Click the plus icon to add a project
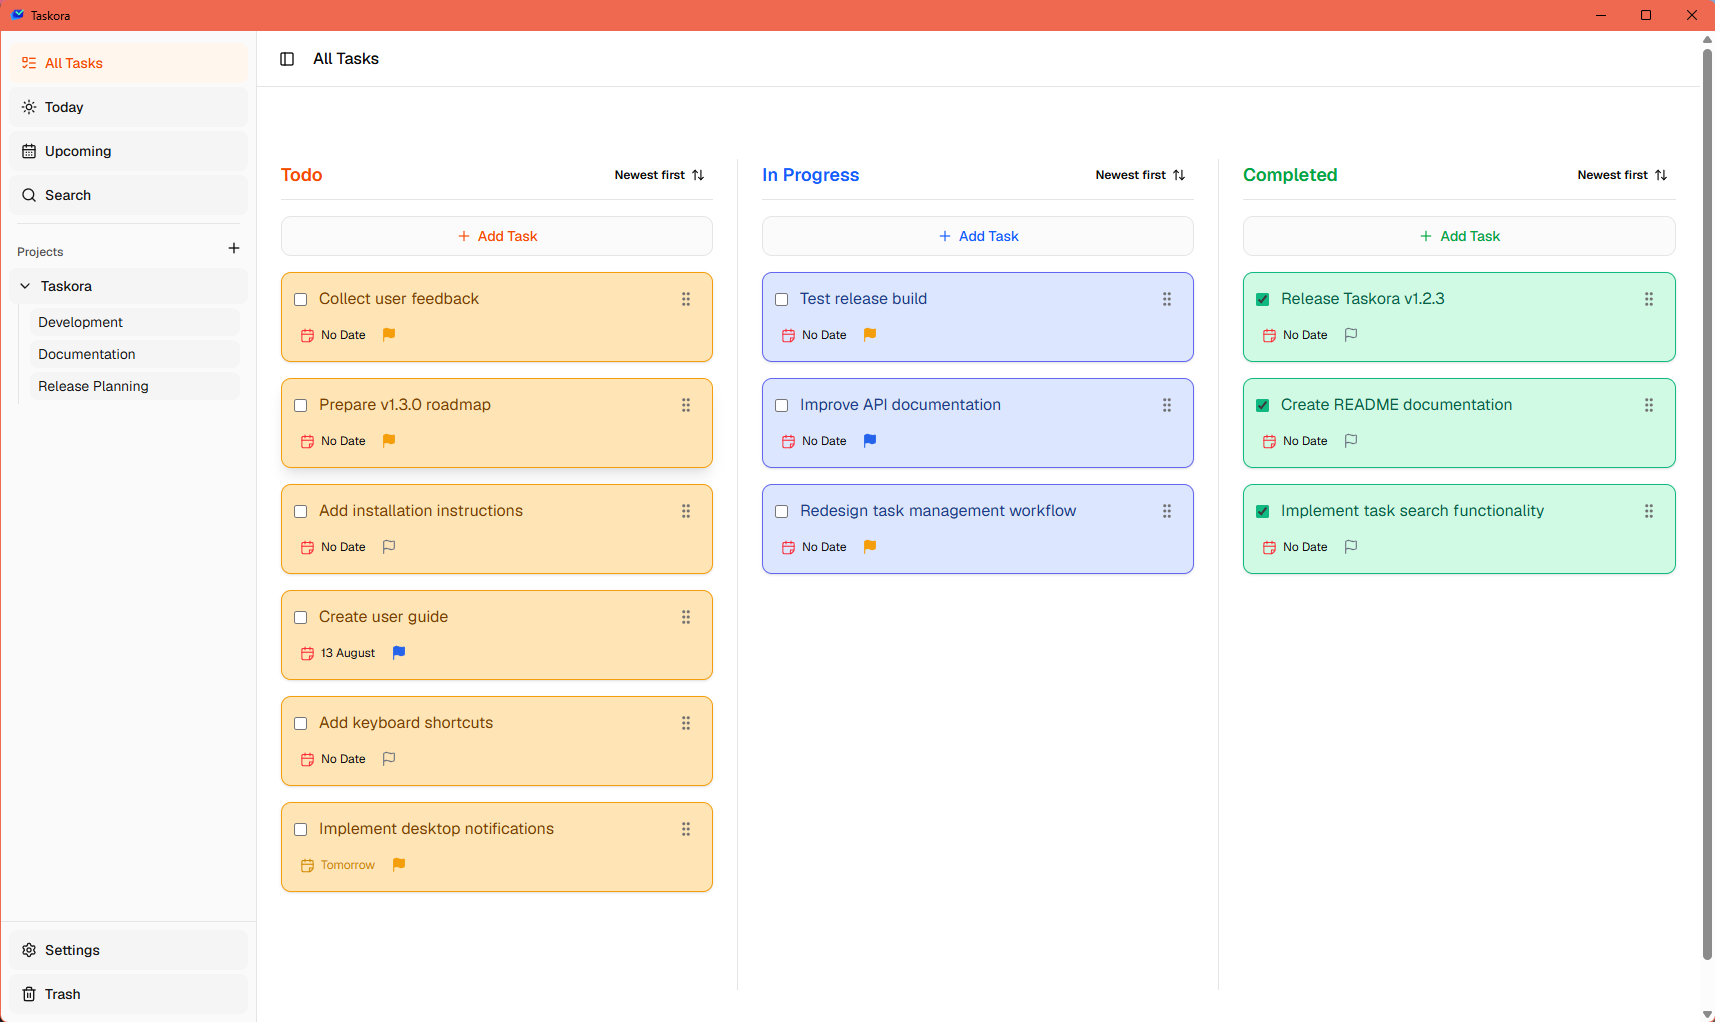Viewport: 1715px width, 1022px height. tap(234, 248)
